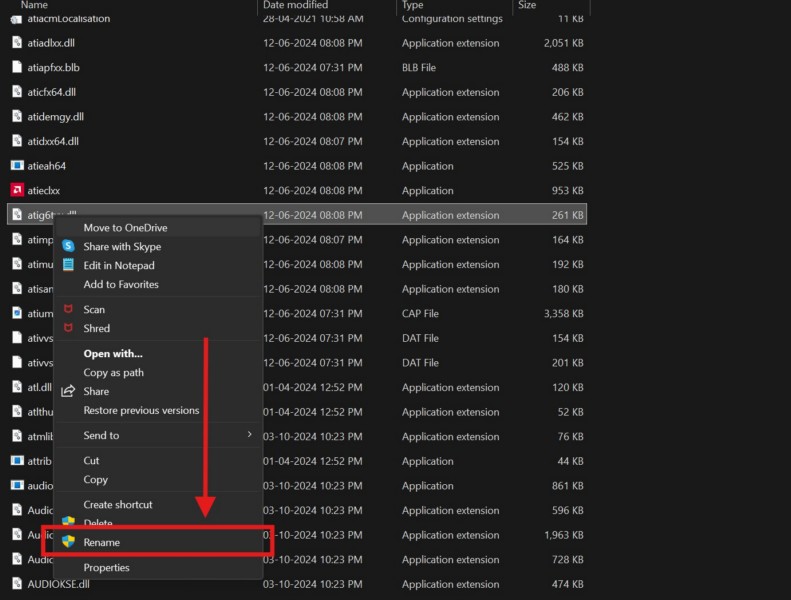Open Properties from the context menu
This screenshot has width=791, height=600.
tap(106, 567)
